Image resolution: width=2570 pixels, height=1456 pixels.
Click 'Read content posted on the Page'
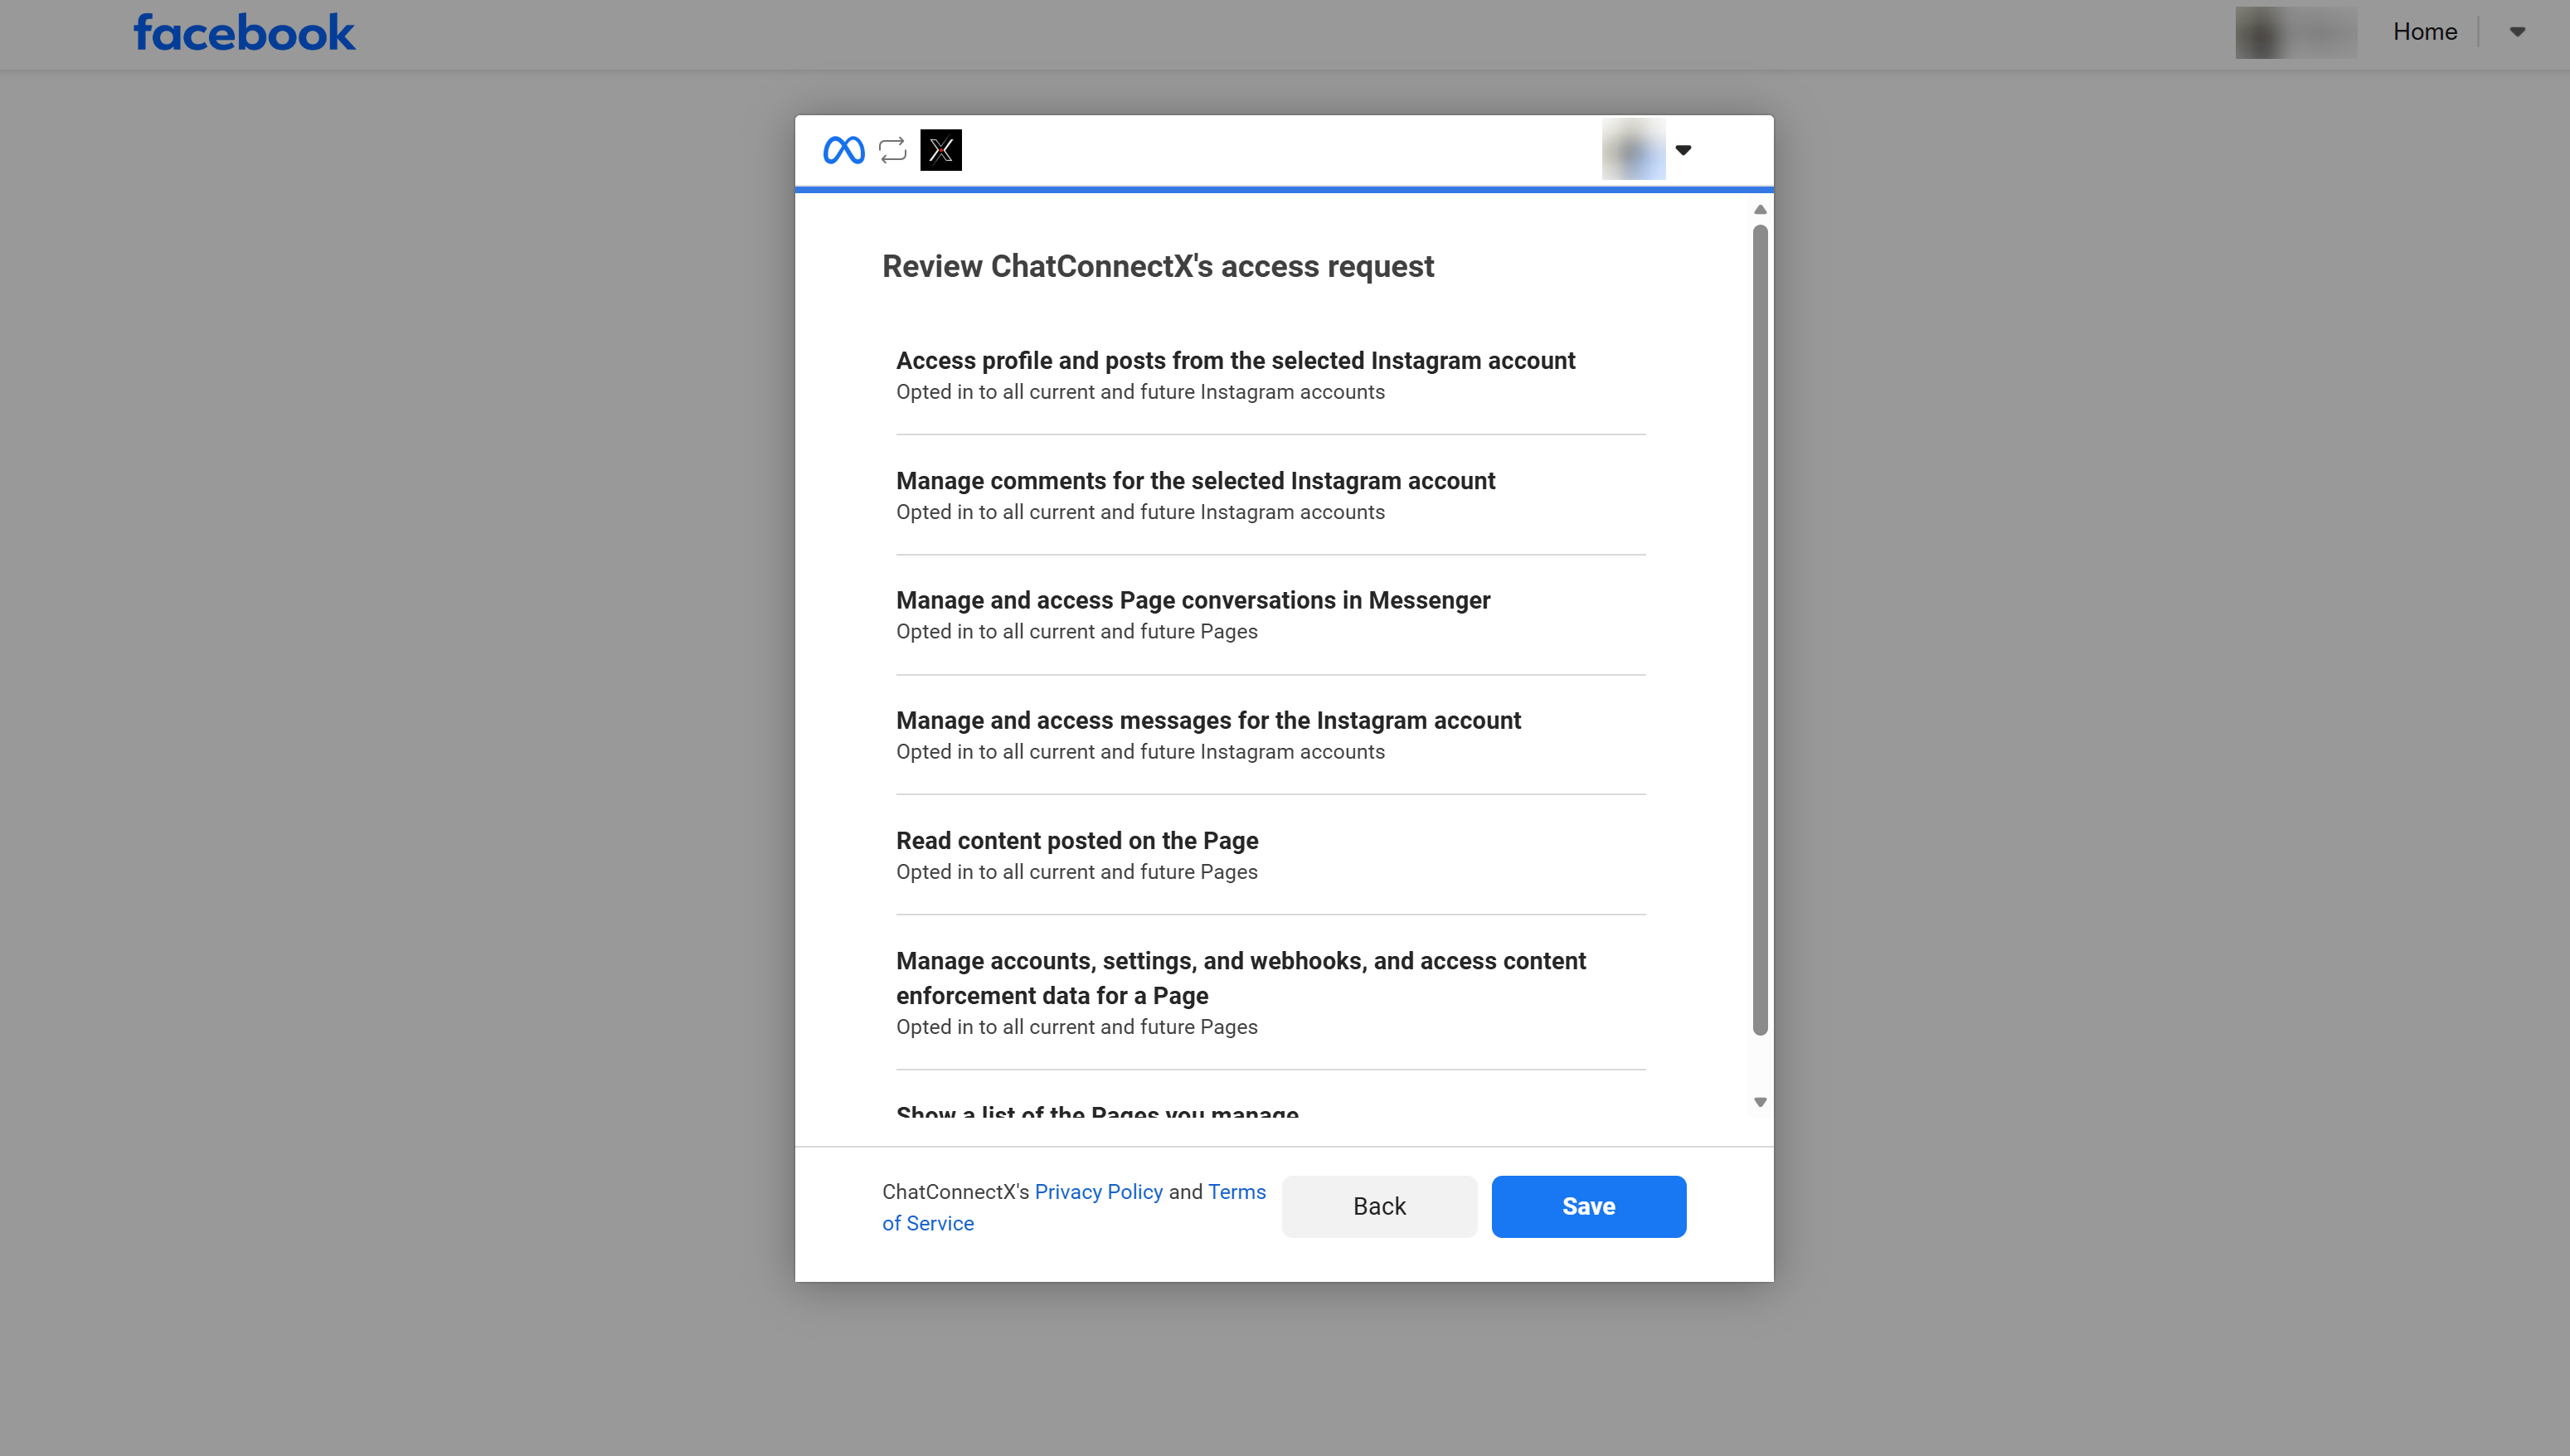pos(1077,840)
